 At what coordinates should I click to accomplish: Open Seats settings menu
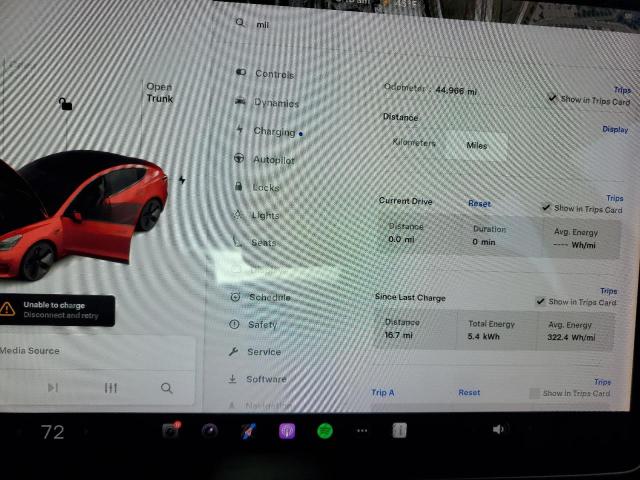(x=263, y=242)
